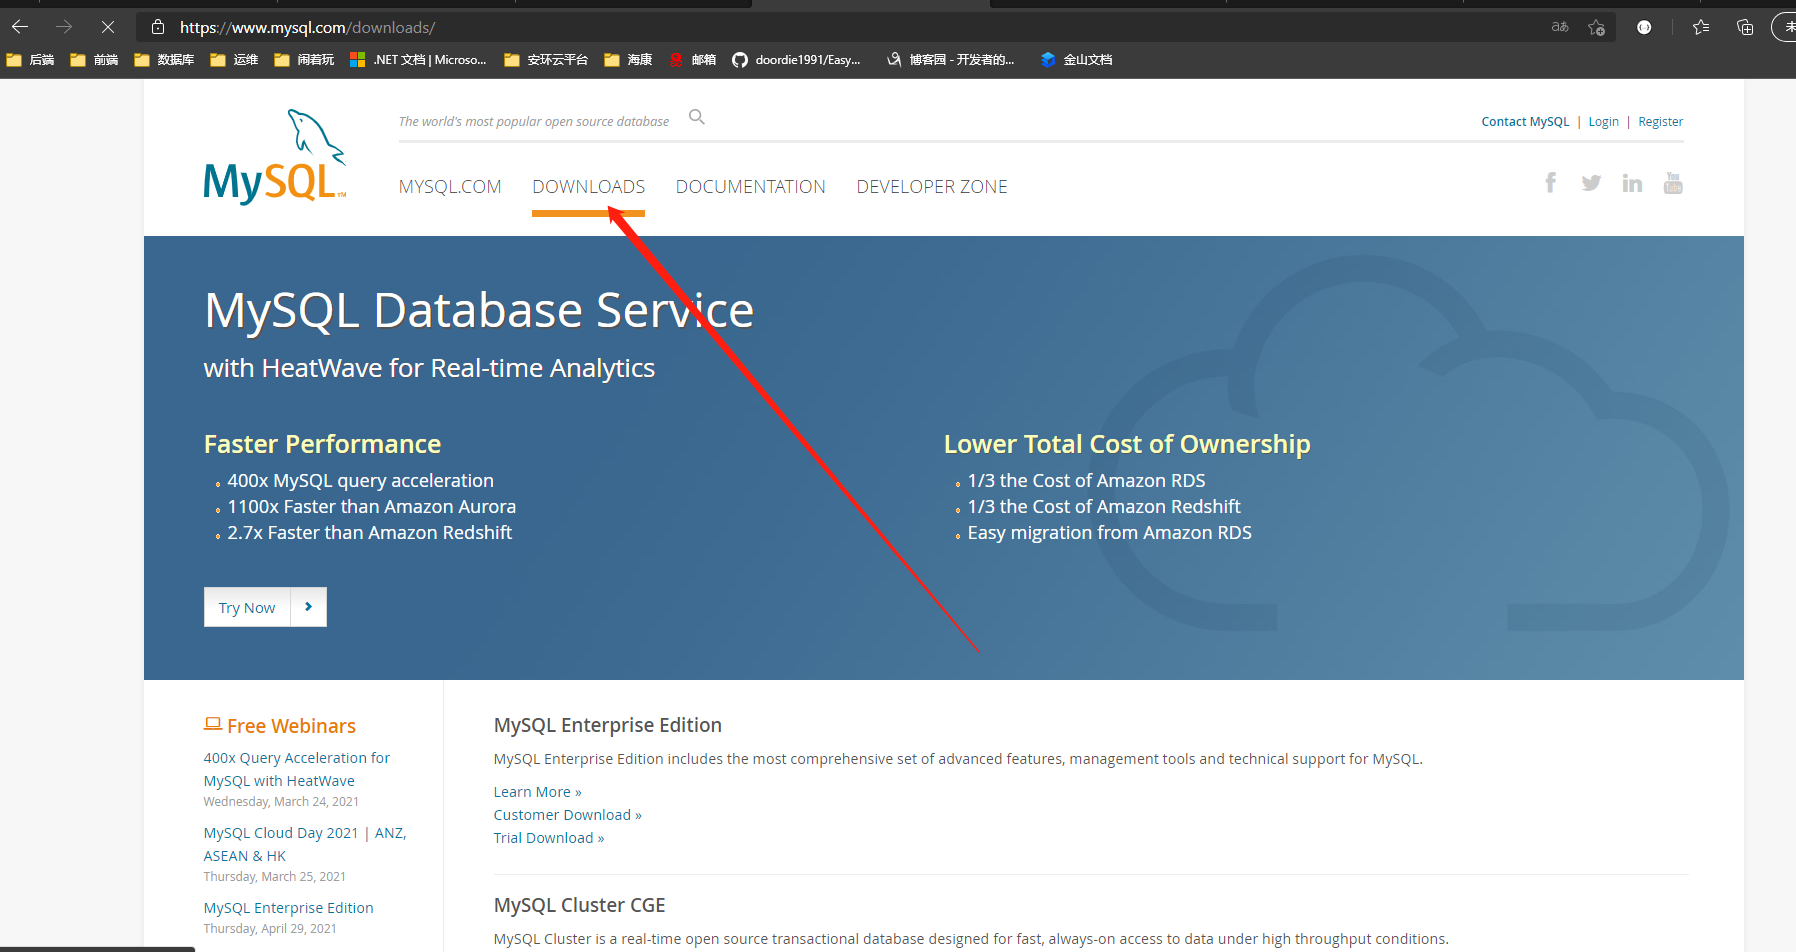The image size is (1796, 952).
Task: Click the Faster Performance heading
Action: tap(322, 444)
